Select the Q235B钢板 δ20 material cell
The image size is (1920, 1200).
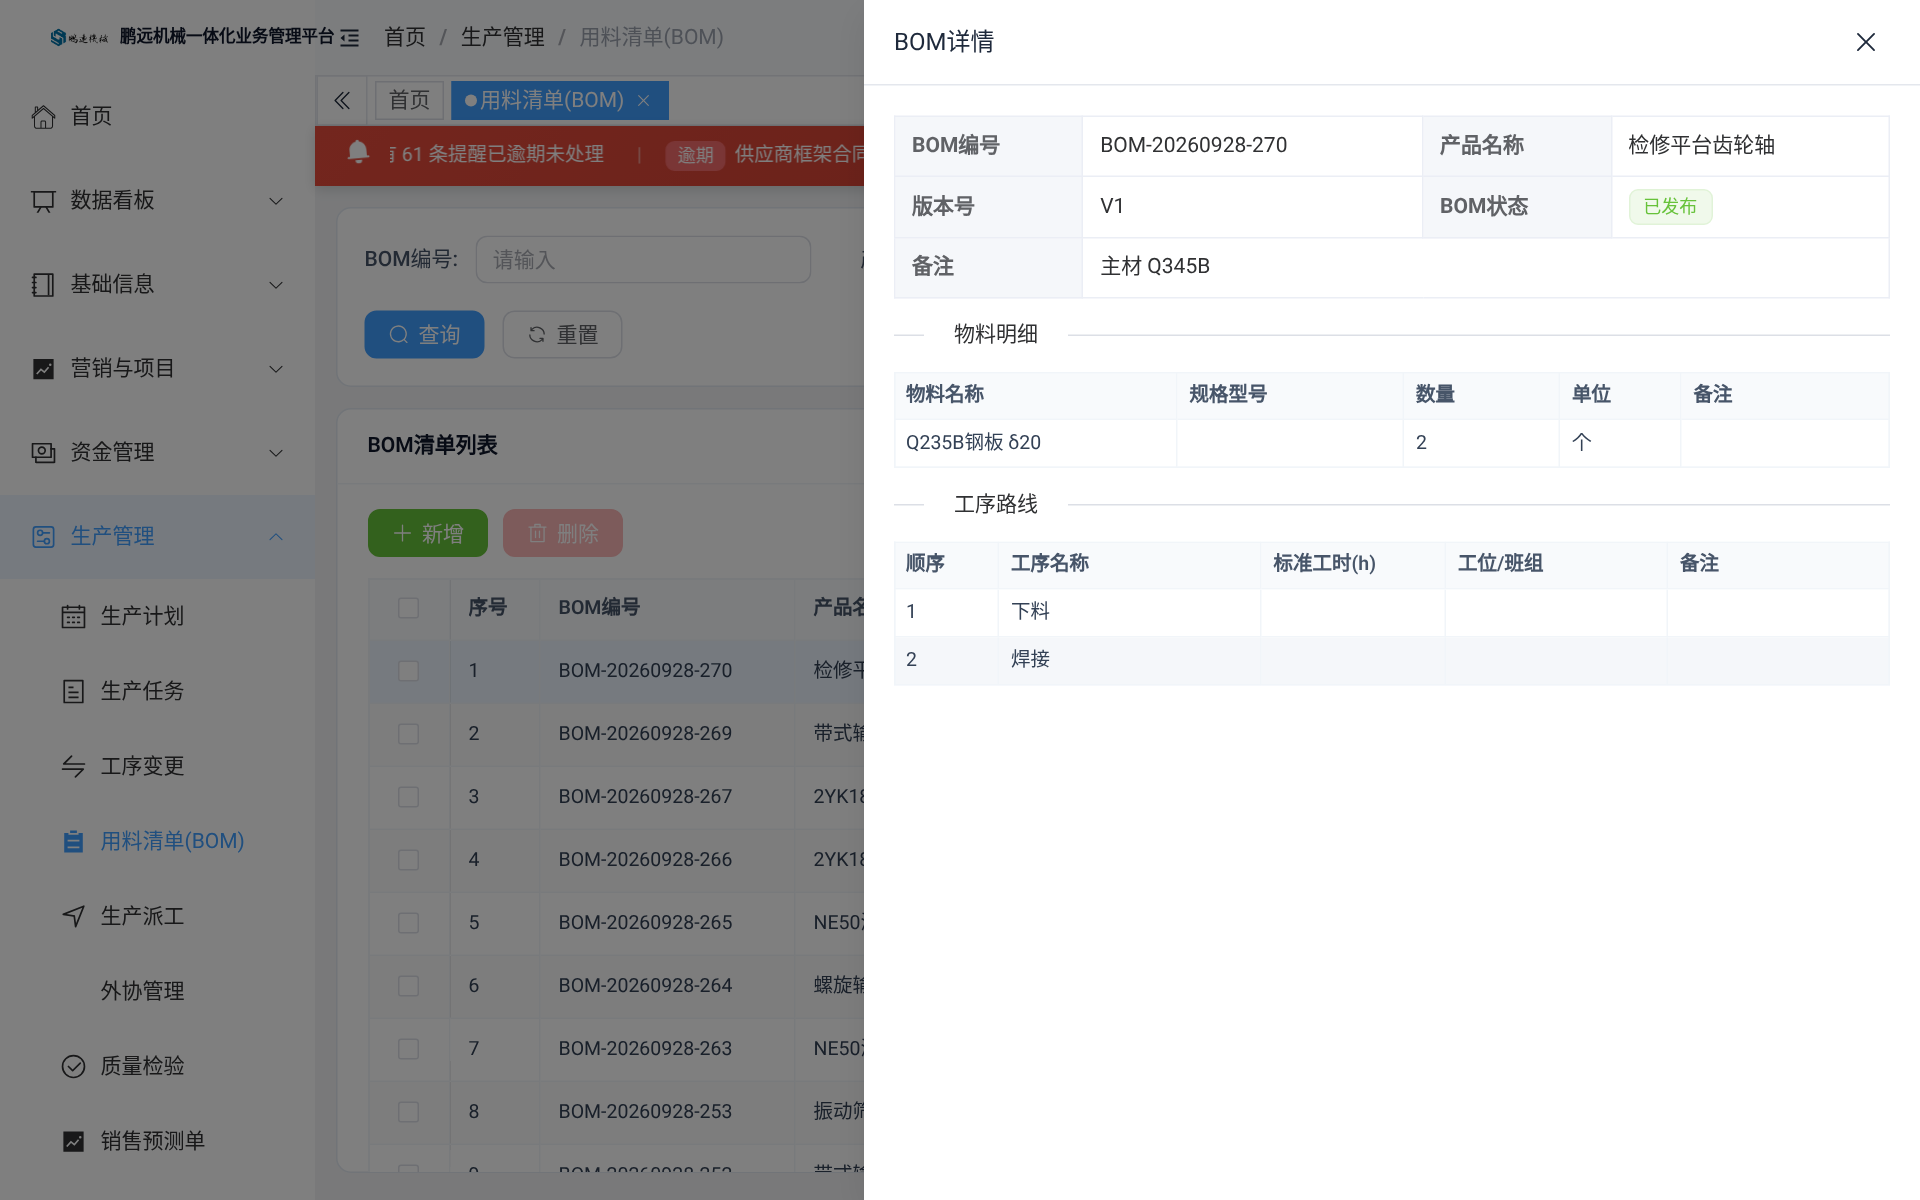(1035, 442)
